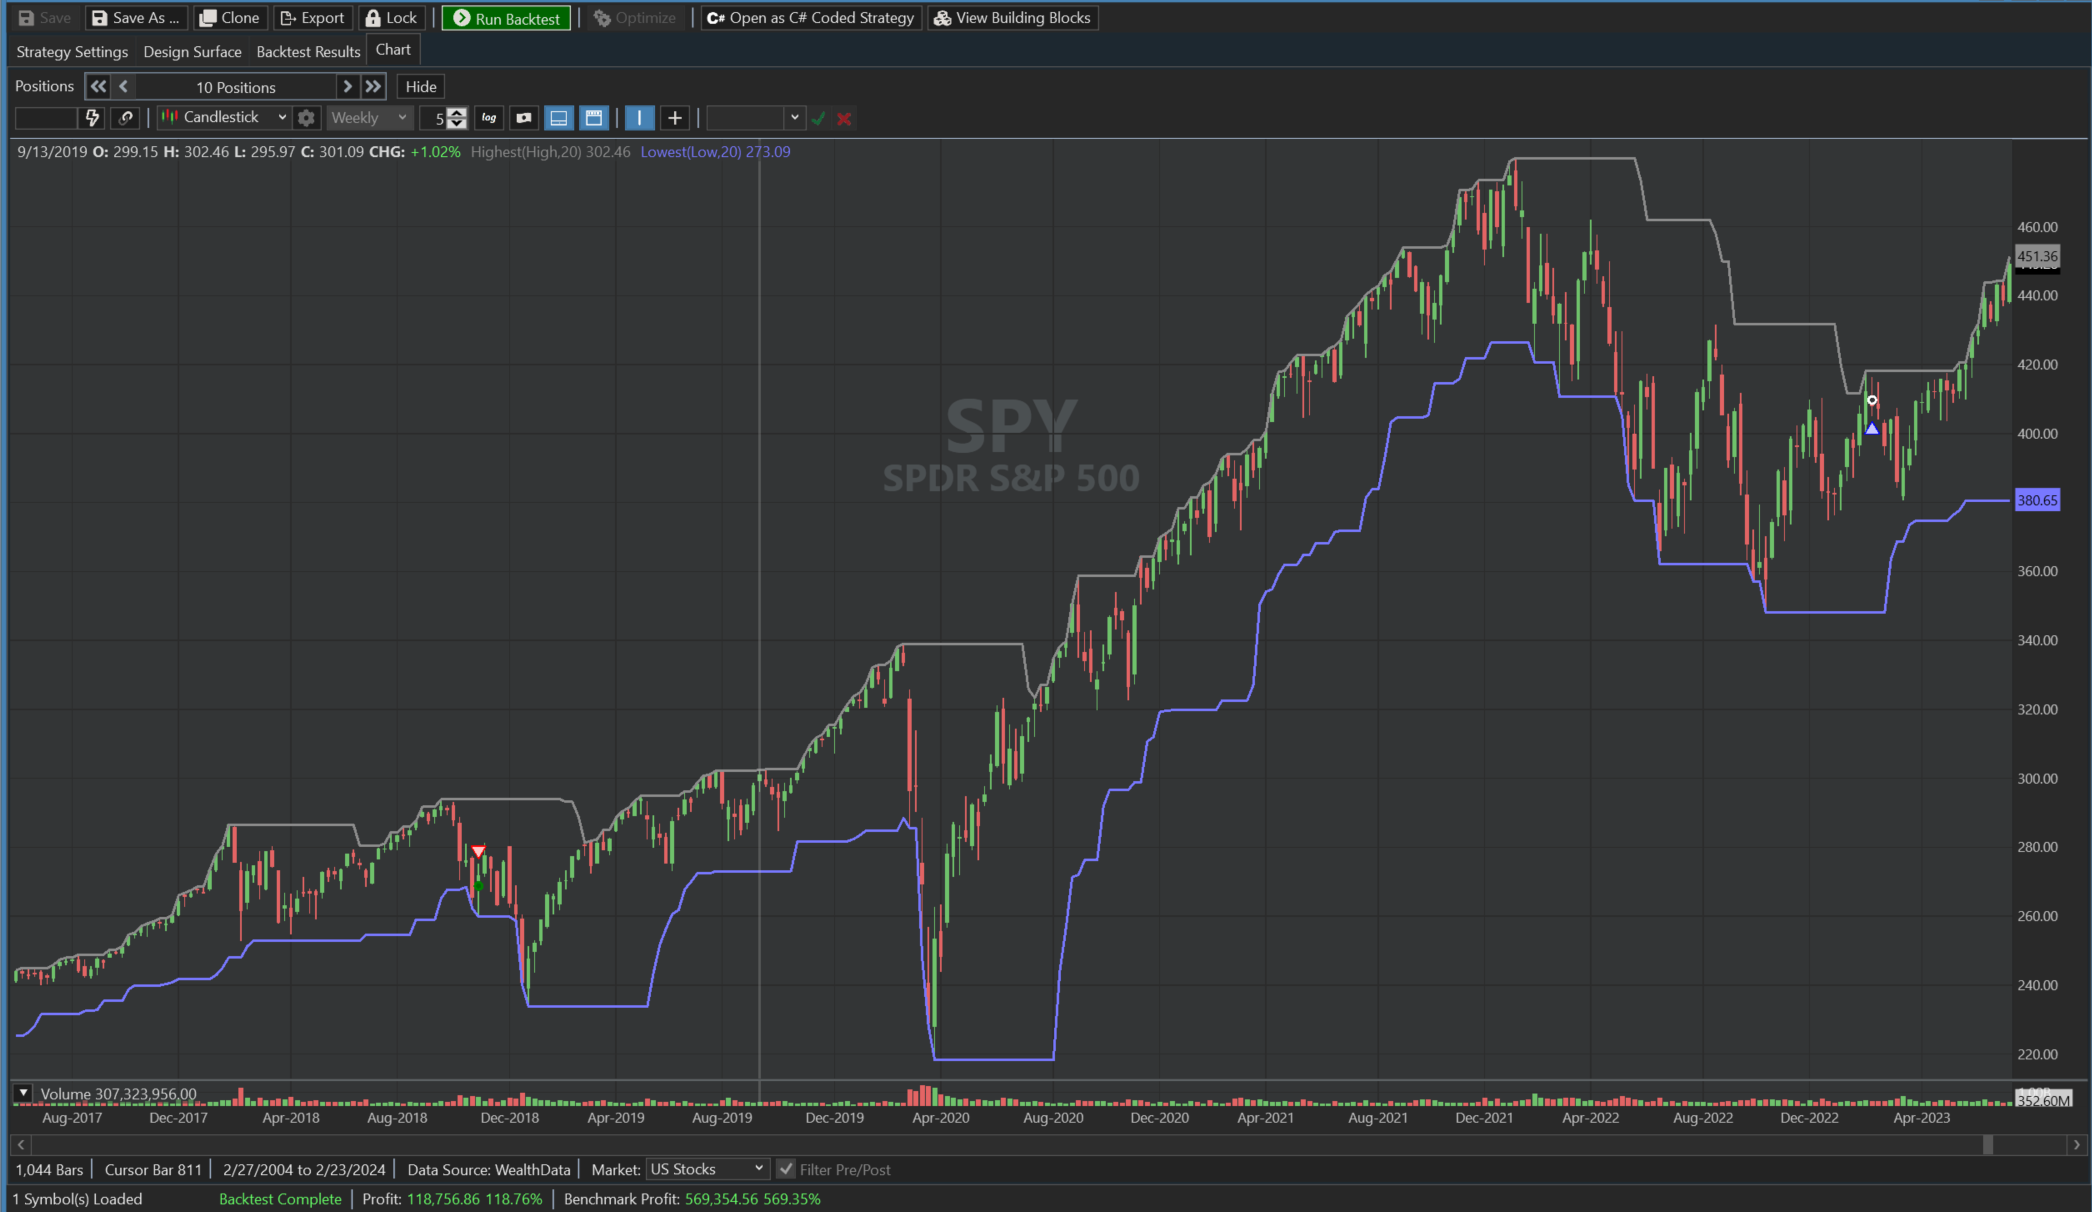Click the Volume 307,323,956.00 label
Viewport: 2092px width, 1212px height.
pos(118,1094)
